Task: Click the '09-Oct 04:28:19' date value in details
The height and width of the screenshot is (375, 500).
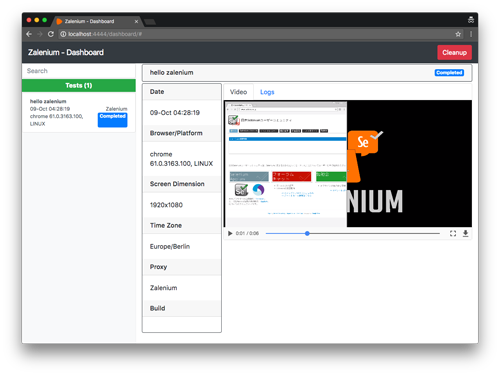Action: pos(175,113)
